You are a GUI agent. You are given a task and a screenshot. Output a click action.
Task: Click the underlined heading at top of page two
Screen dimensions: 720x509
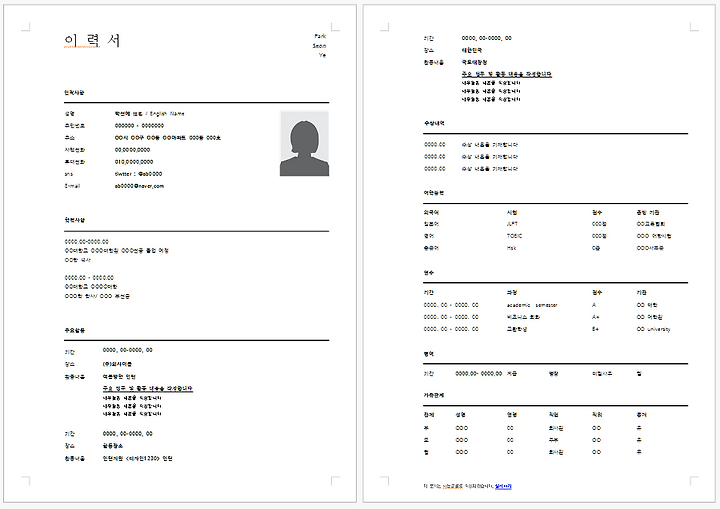pyautogui.click(x=506, y=74)
